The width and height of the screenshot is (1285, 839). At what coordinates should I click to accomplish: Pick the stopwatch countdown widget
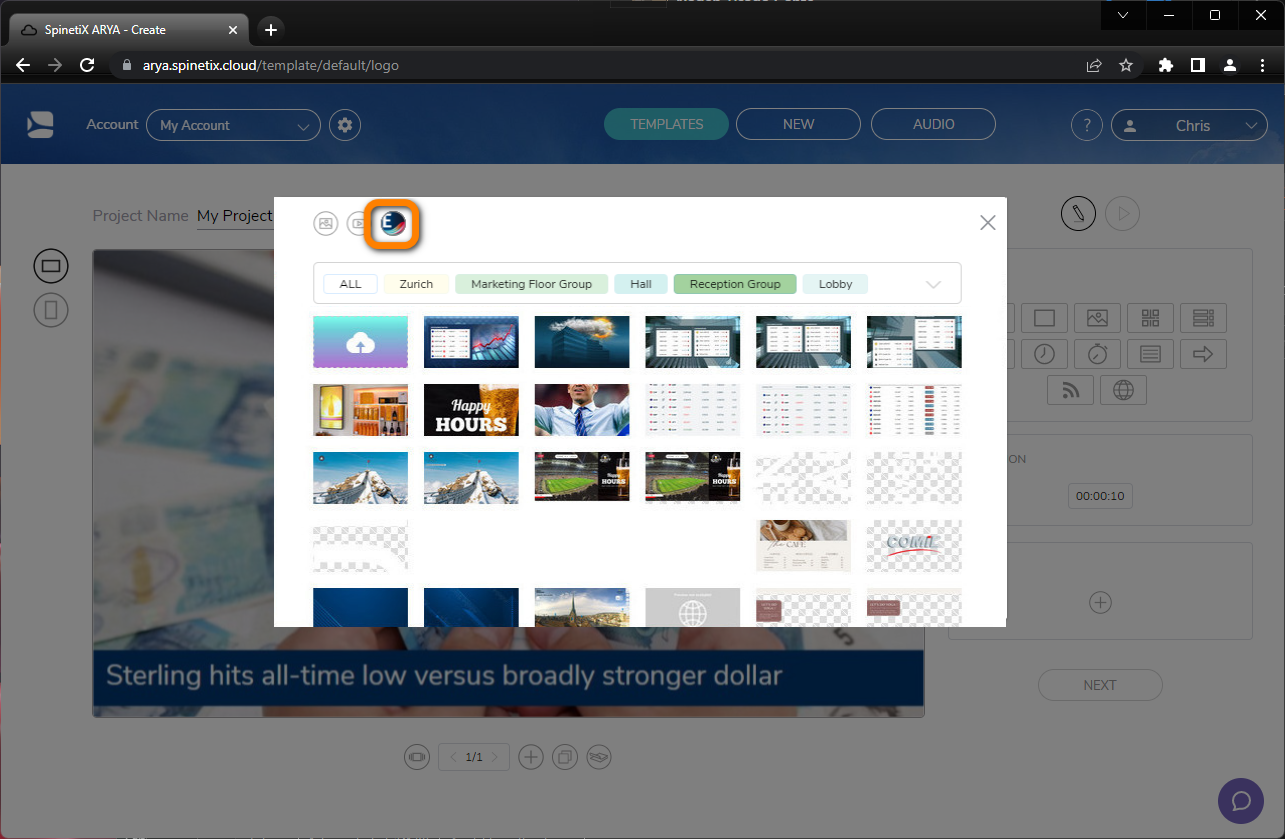click(1097, 353)
